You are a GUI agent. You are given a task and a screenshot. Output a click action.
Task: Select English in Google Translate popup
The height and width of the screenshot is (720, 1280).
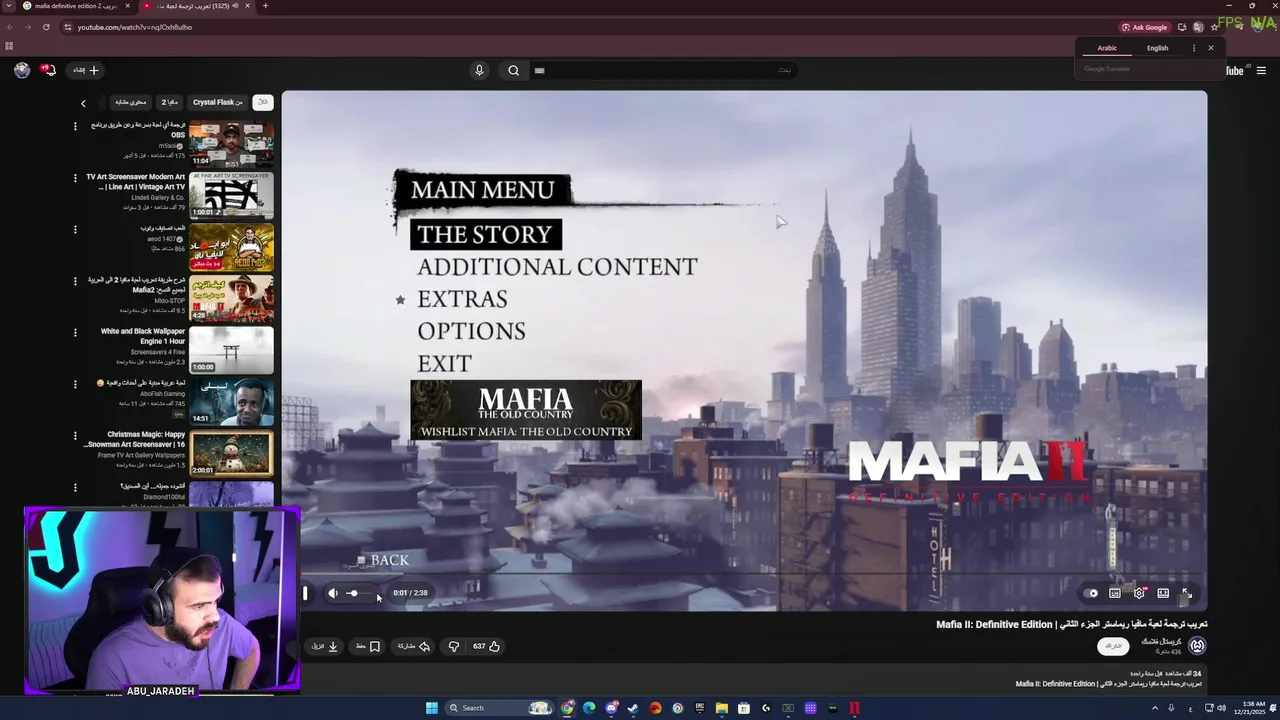(1157, 48)
